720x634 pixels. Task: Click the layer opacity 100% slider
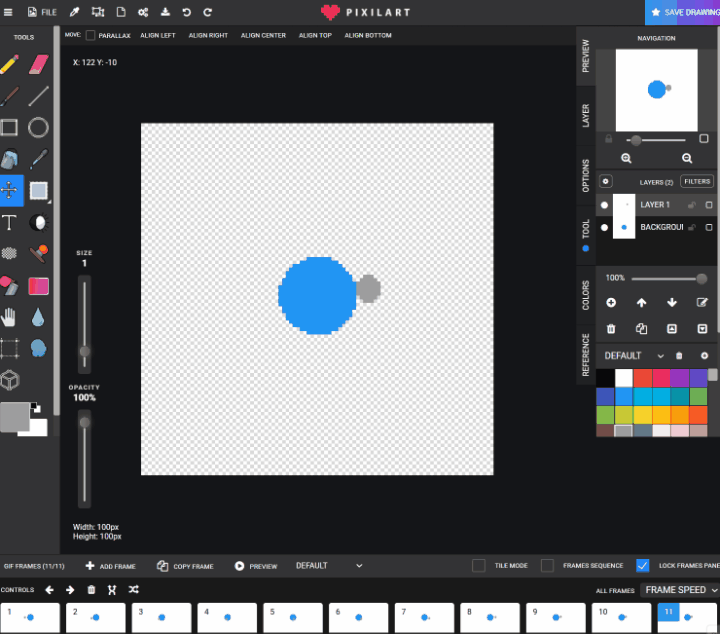pyautogui.click(x=669, y=278)
